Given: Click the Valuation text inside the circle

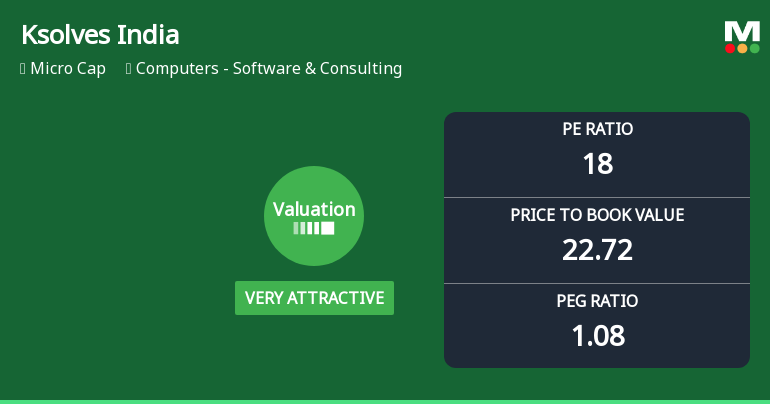Looking at the screenshot, I should click(x=314, y=210).
